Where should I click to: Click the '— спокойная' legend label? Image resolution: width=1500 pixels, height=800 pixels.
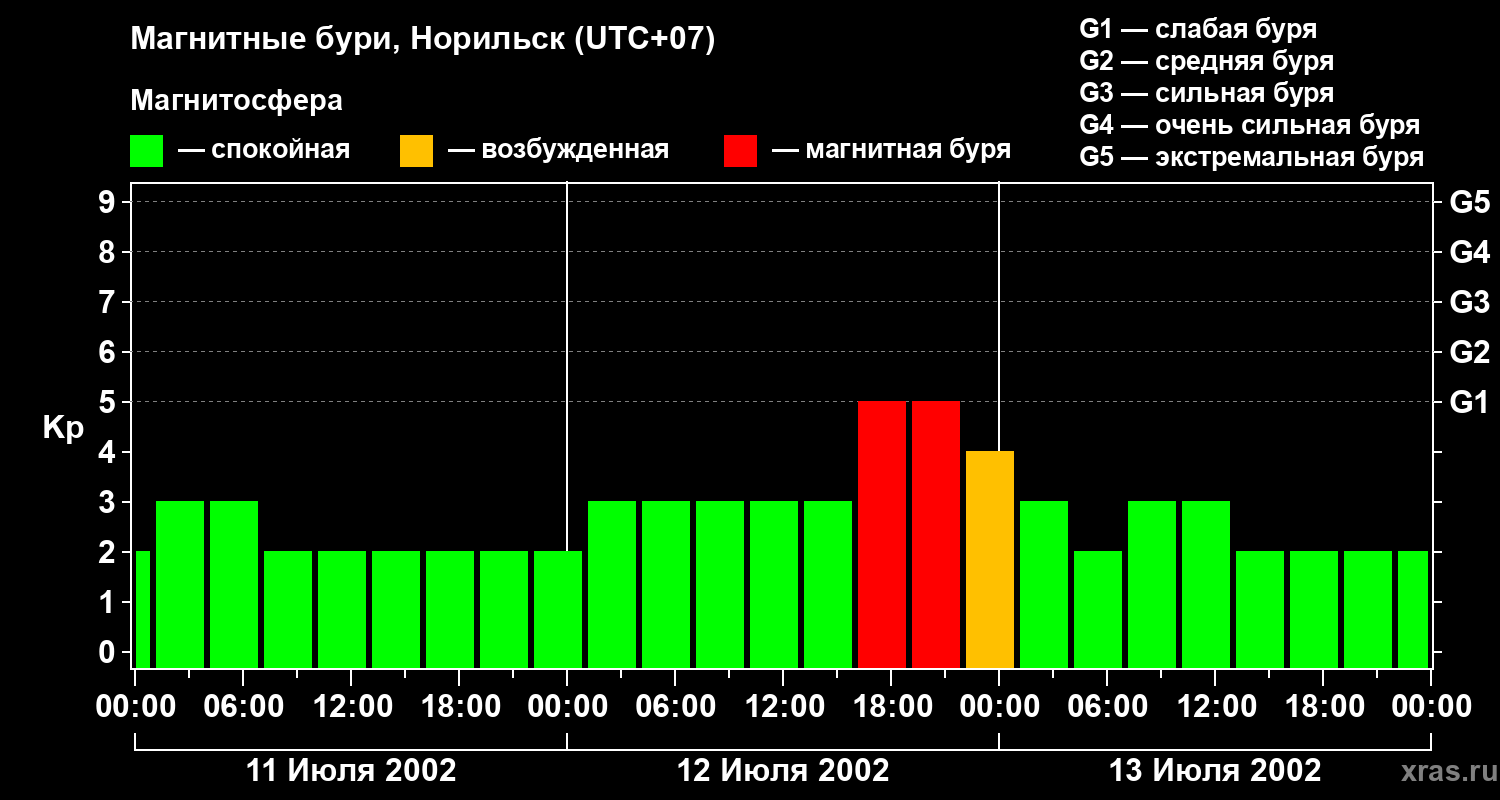(x=264, y=150)
